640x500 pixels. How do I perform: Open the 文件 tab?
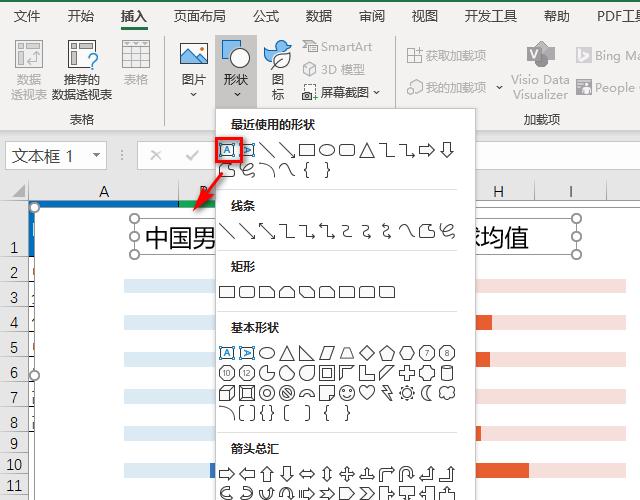tap(27, 16)
